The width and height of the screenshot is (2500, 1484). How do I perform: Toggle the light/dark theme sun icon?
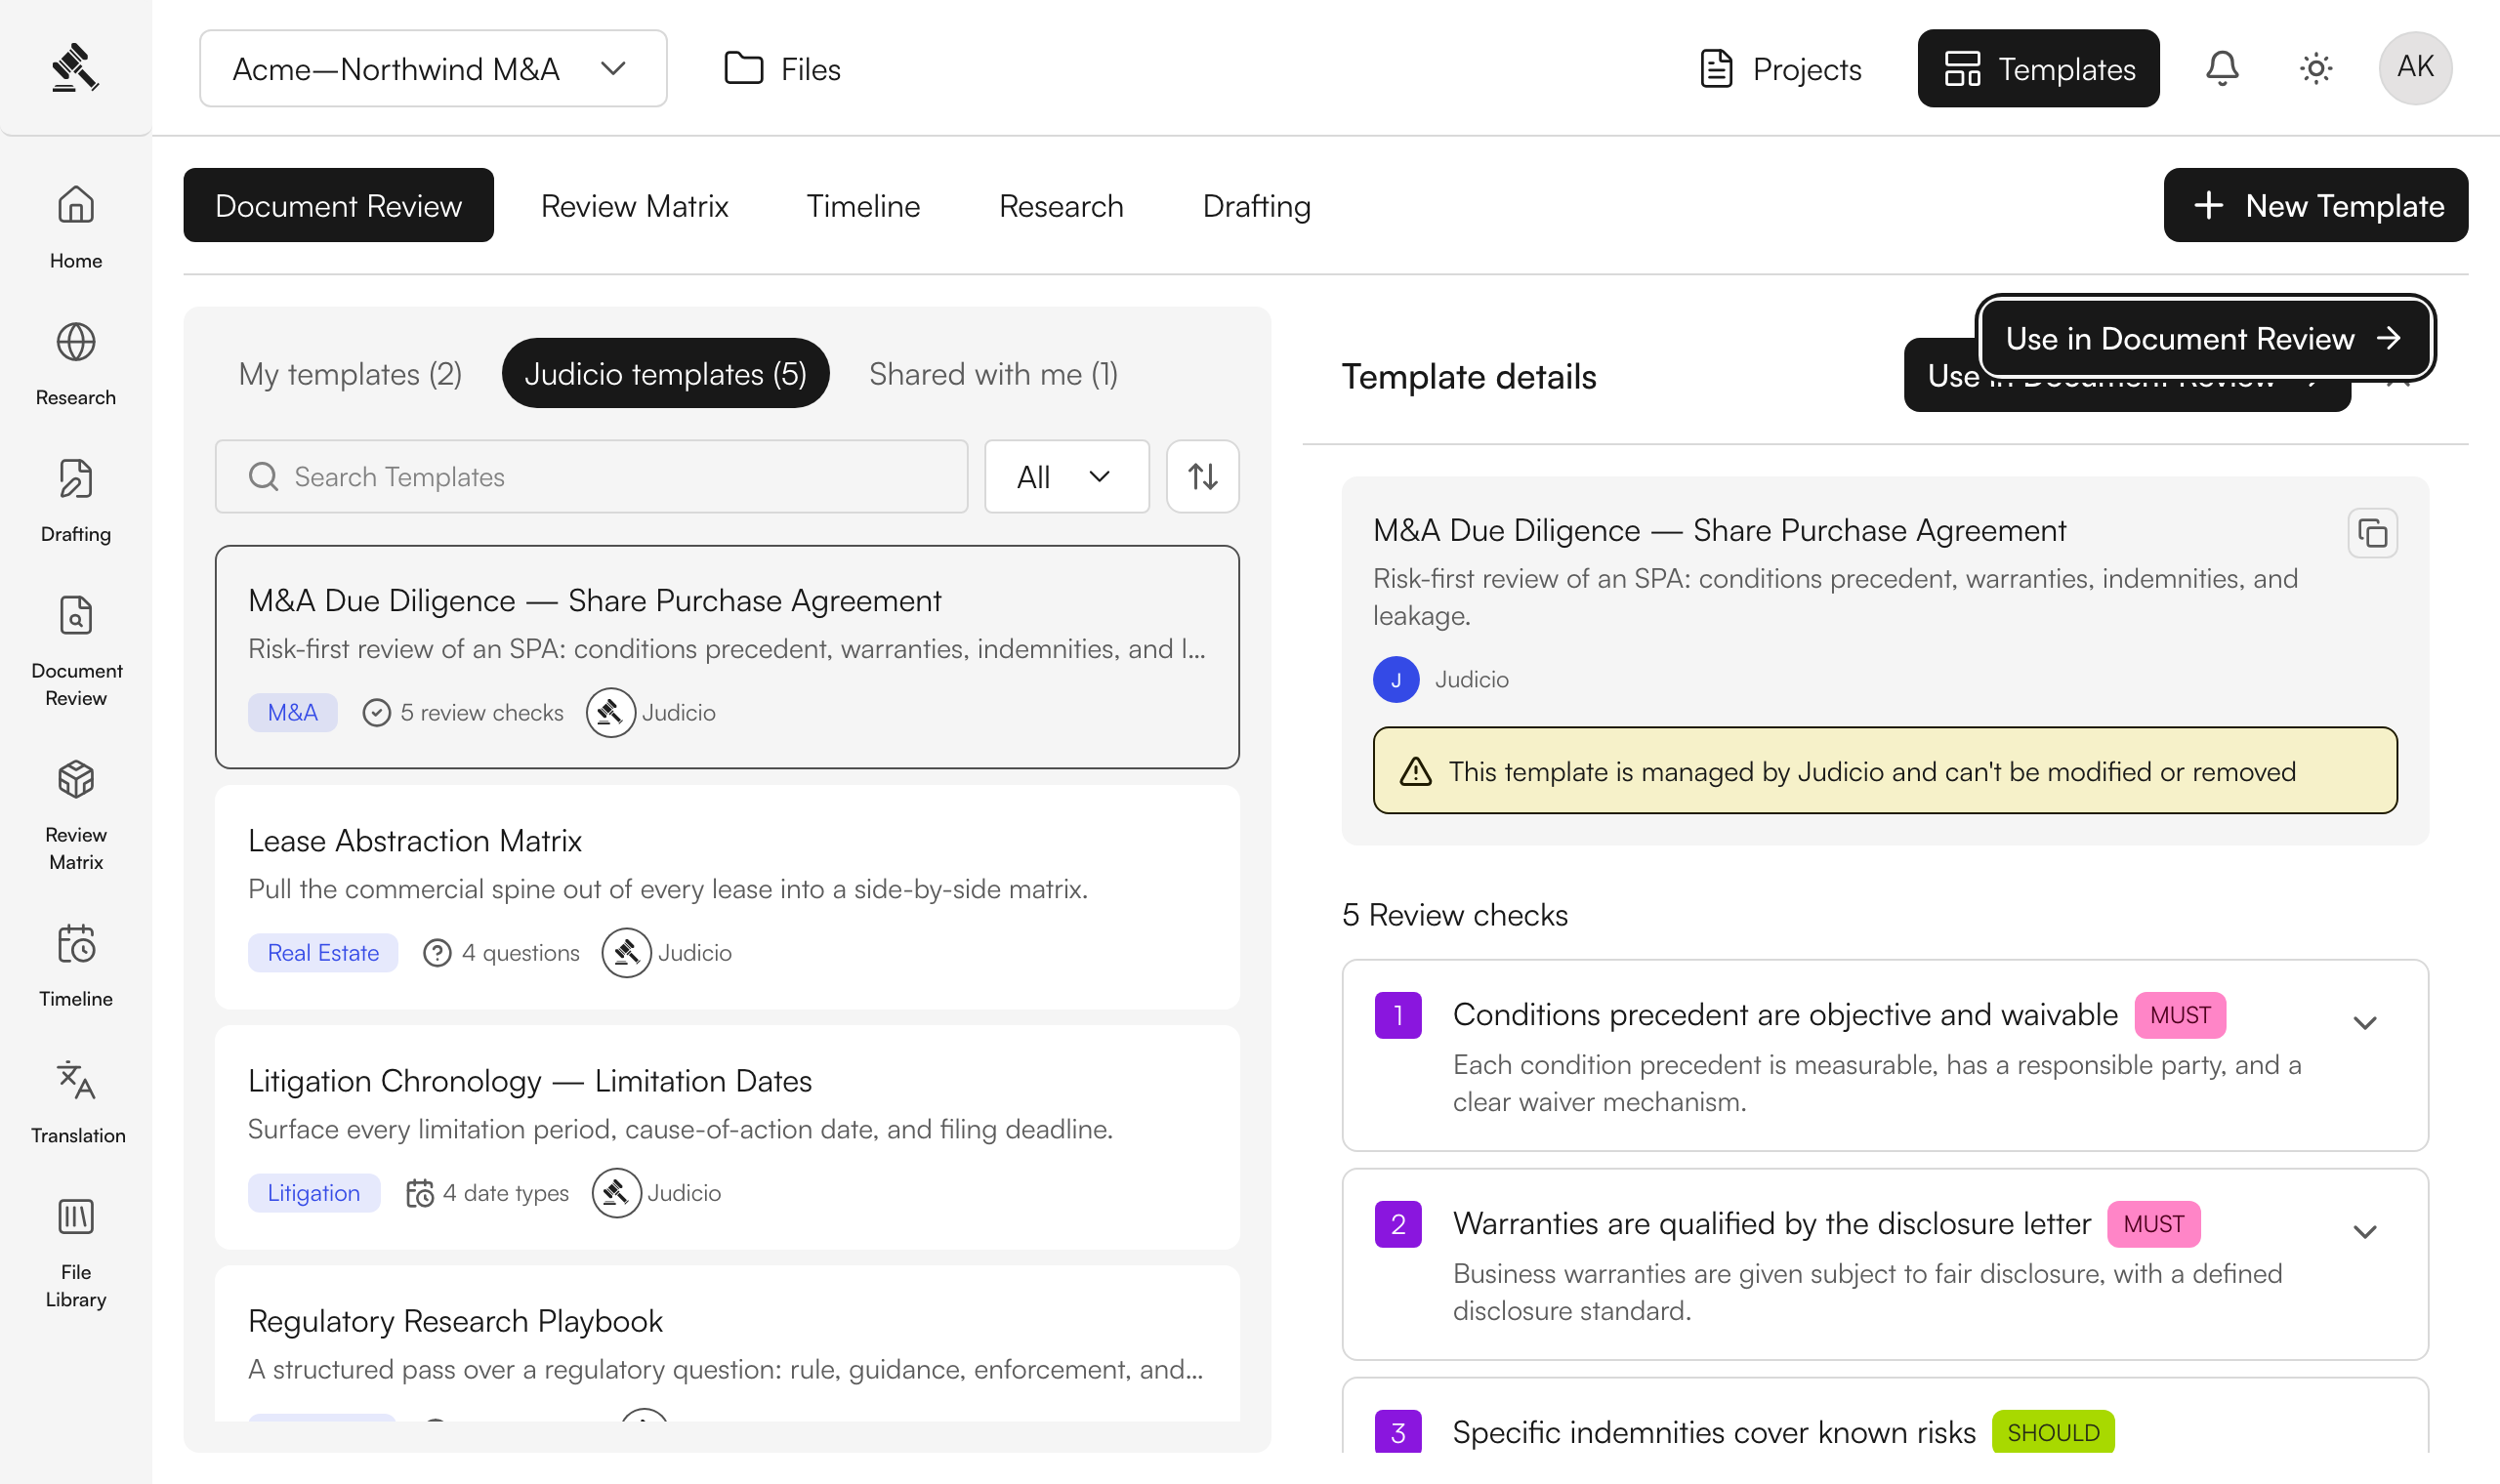2315,68
